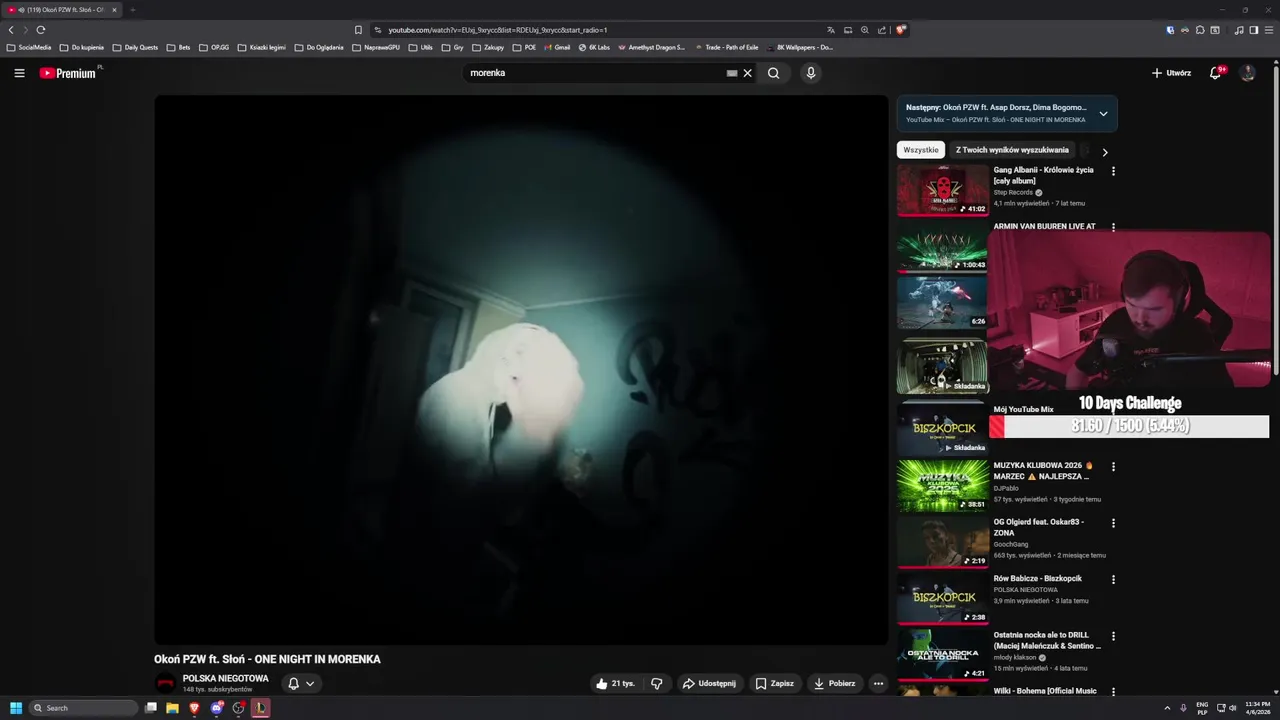Open options menu for Wilki - Bohema
This screenshot has width=1280, height=720.
(x=1113, y=692)
